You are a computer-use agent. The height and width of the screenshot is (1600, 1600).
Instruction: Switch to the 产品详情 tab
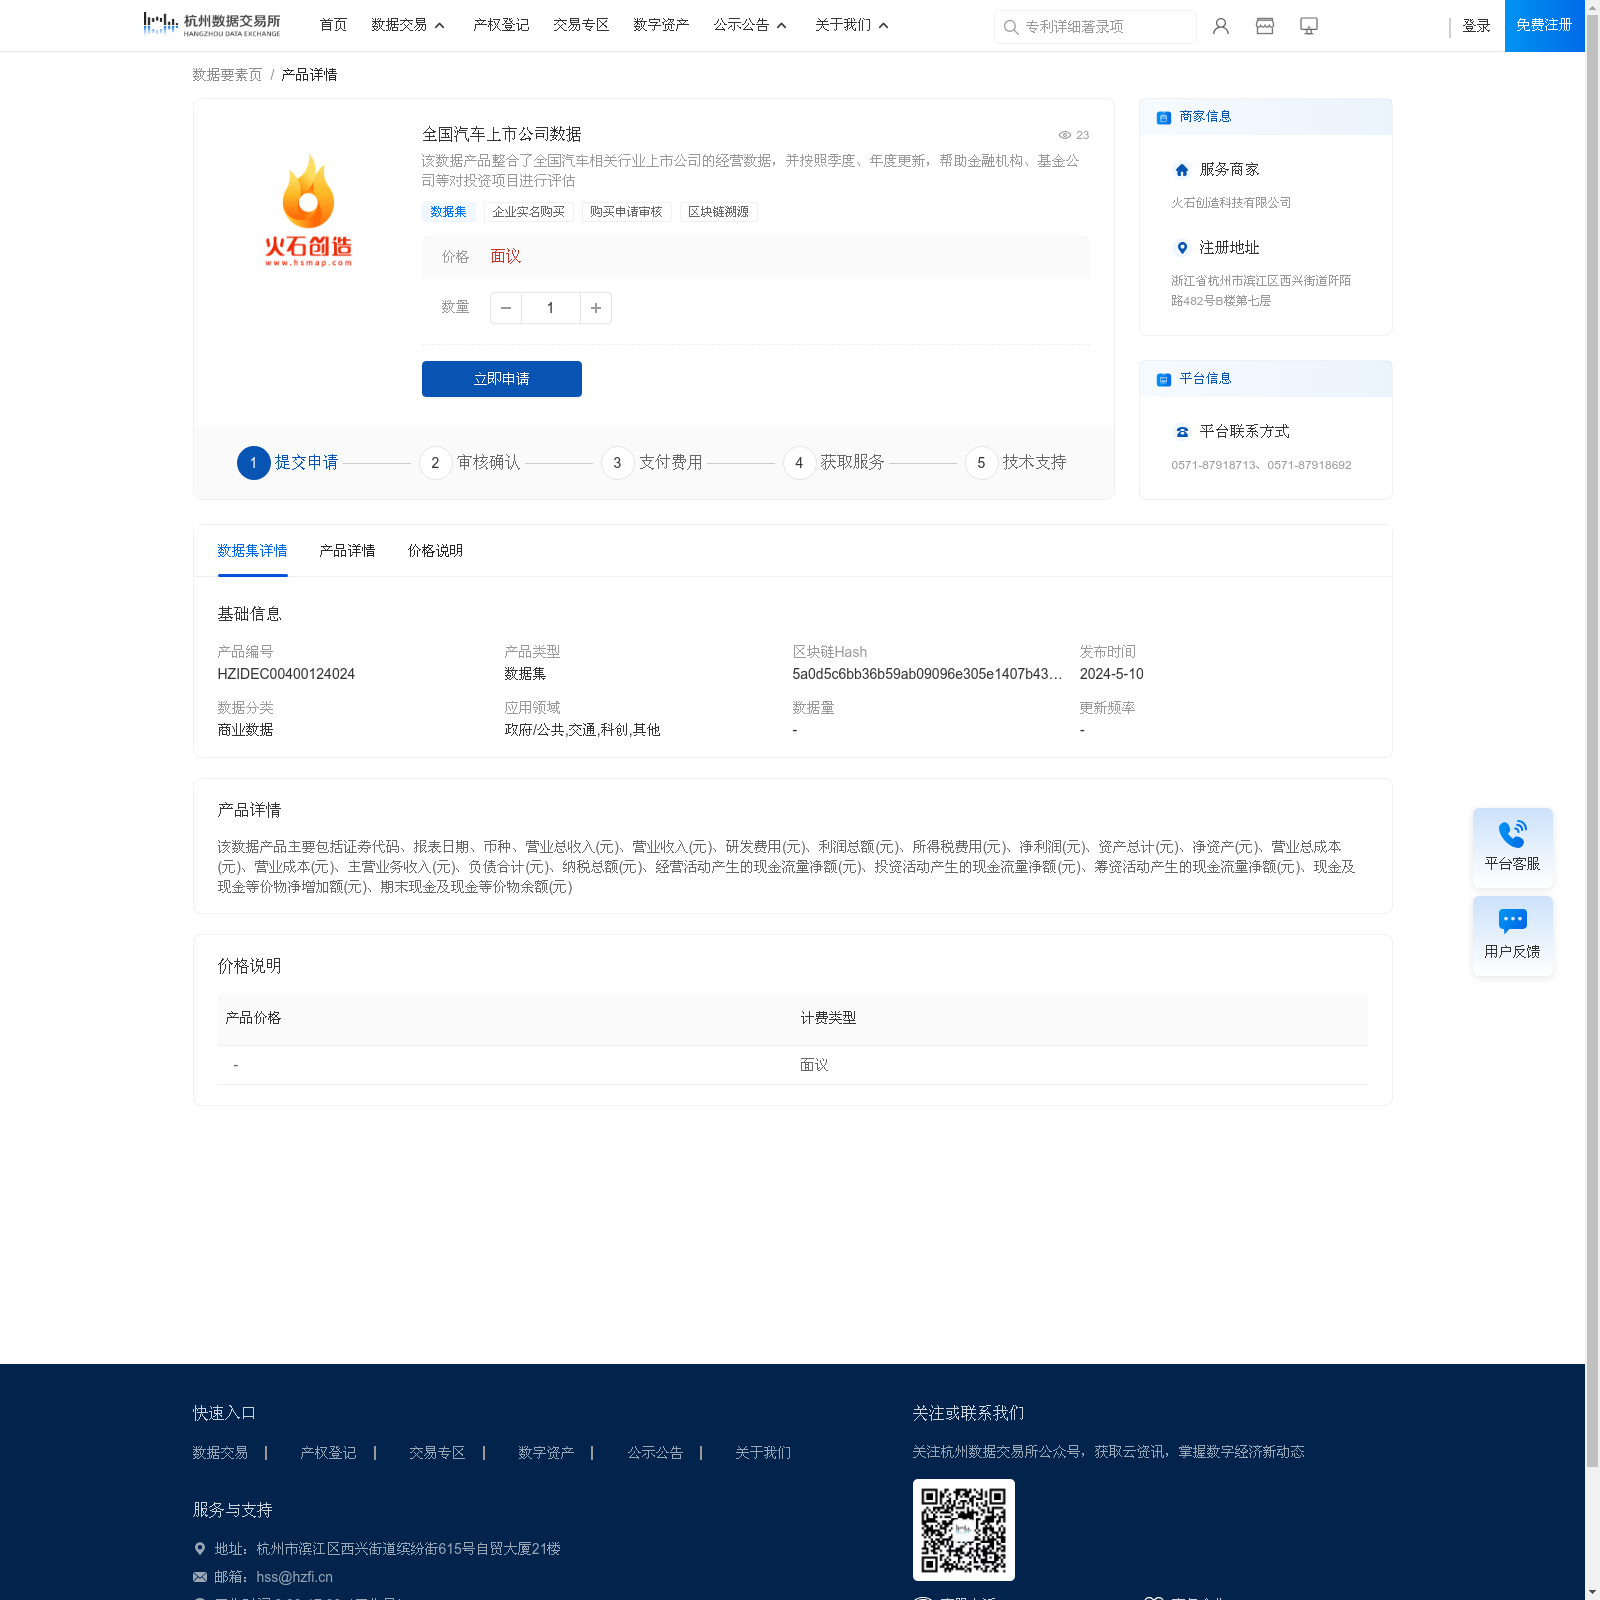click(x=347, y=551)
